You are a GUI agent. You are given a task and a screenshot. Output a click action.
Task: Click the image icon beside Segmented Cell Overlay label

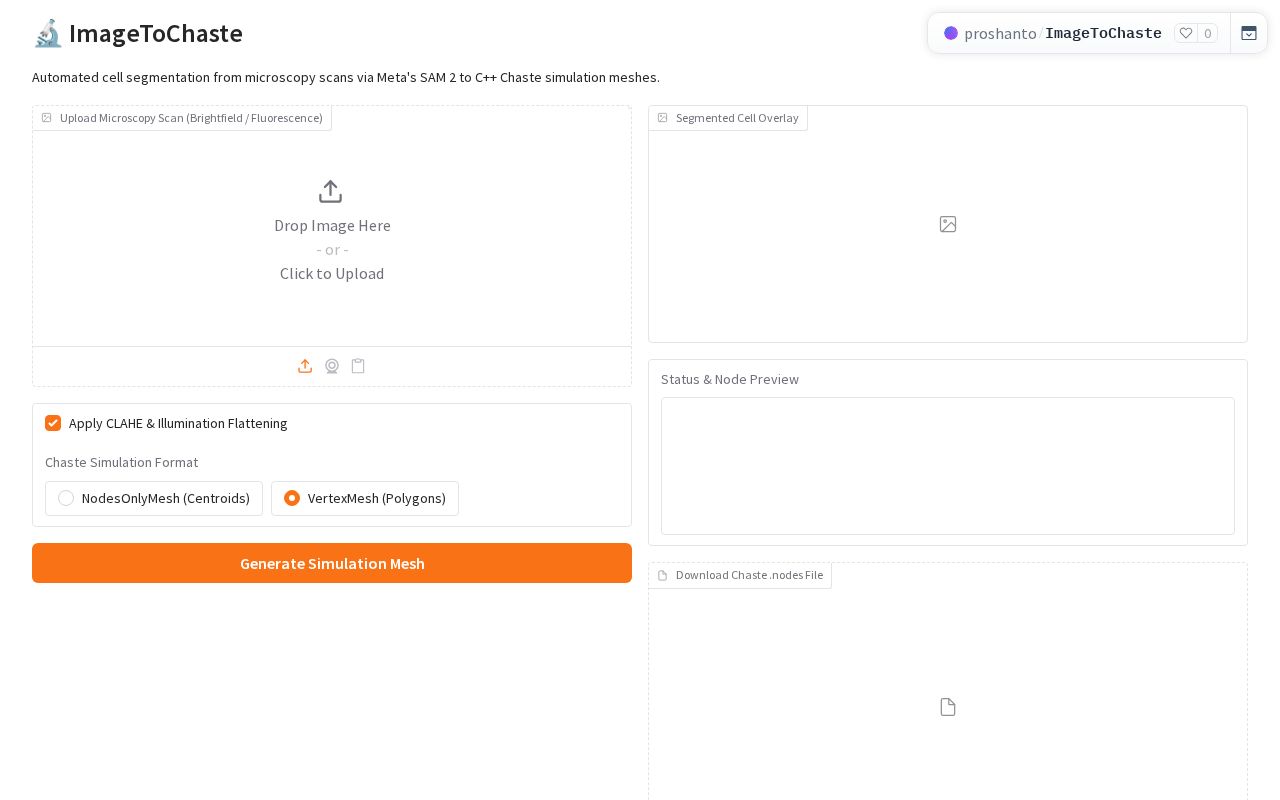click(x=662, y=118)
